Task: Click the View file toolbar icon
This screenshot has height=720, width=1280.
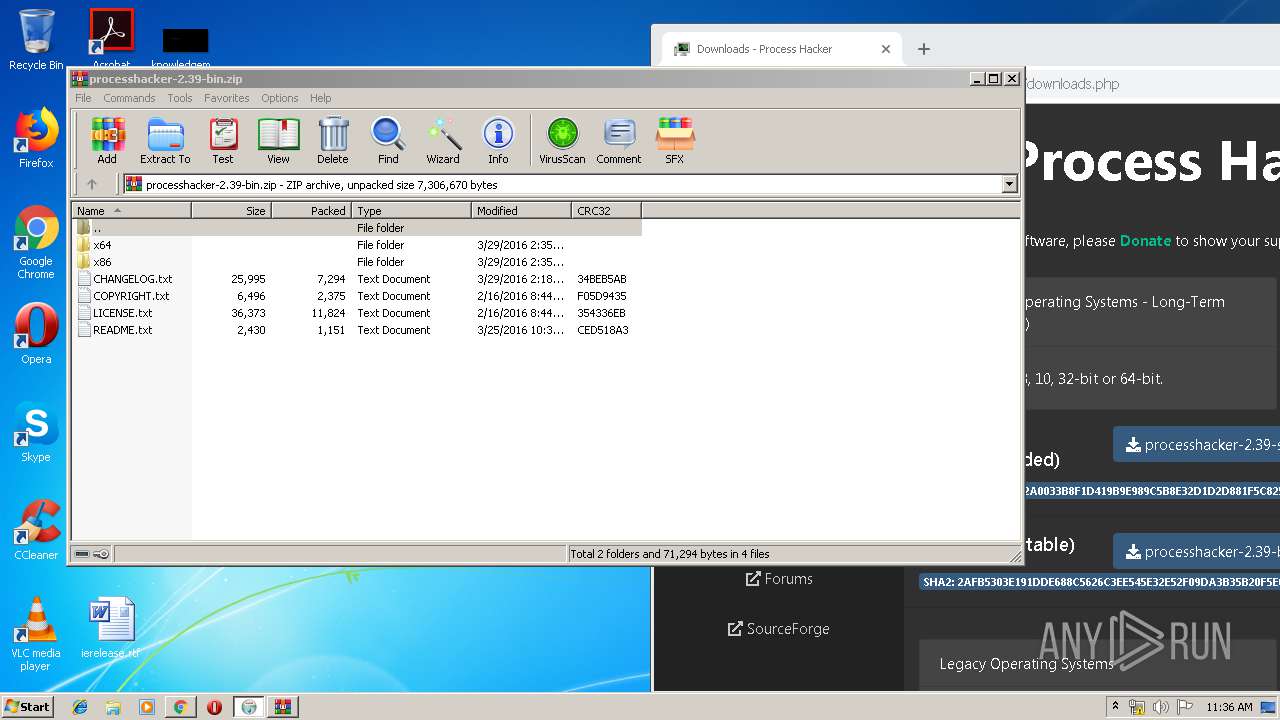Action: coord(278,140)
